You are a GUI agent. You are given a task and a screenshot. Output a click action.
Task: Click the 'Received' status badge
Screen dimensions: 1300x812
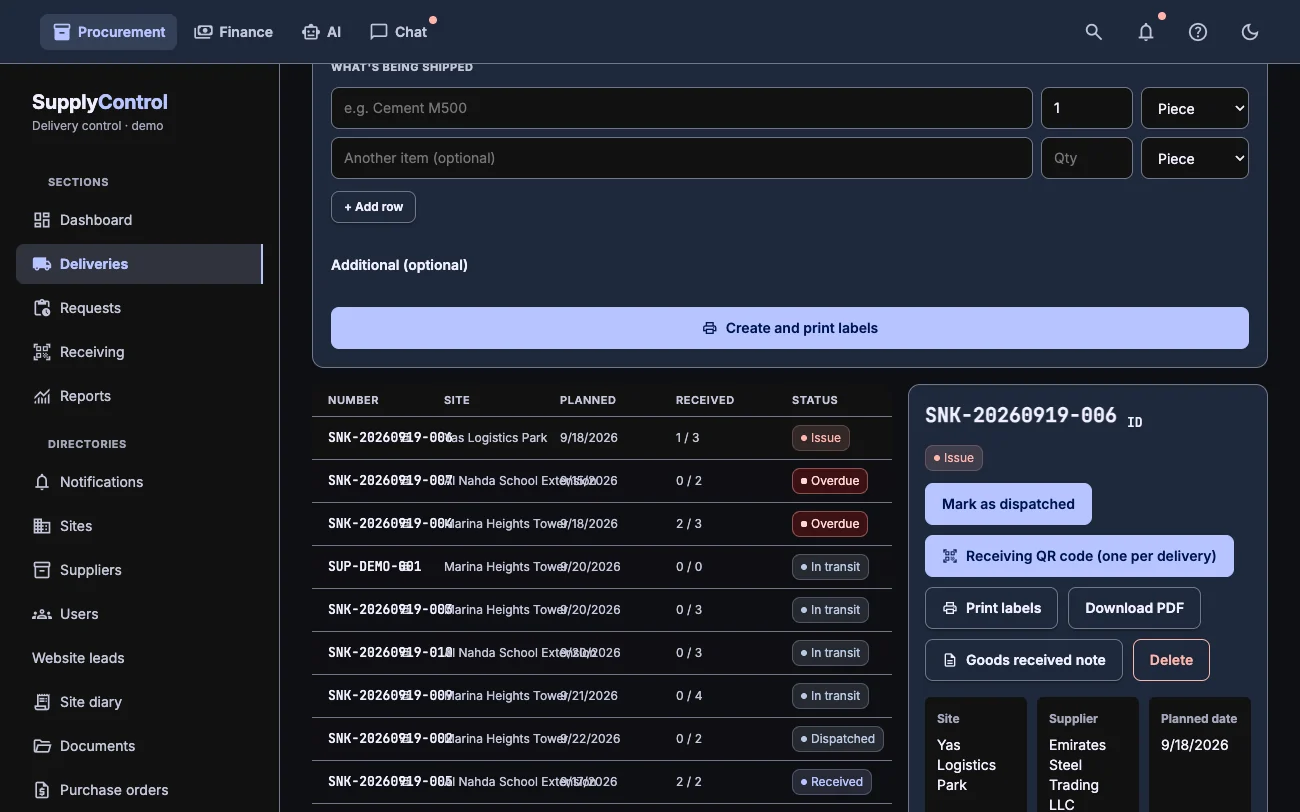832,782
